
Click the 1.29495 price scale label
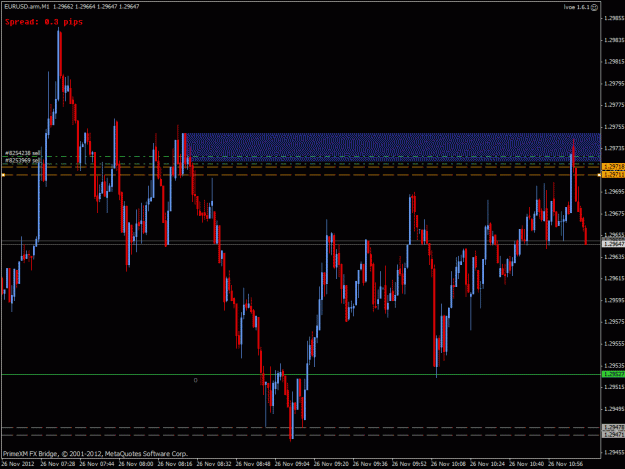coord(614,409)
